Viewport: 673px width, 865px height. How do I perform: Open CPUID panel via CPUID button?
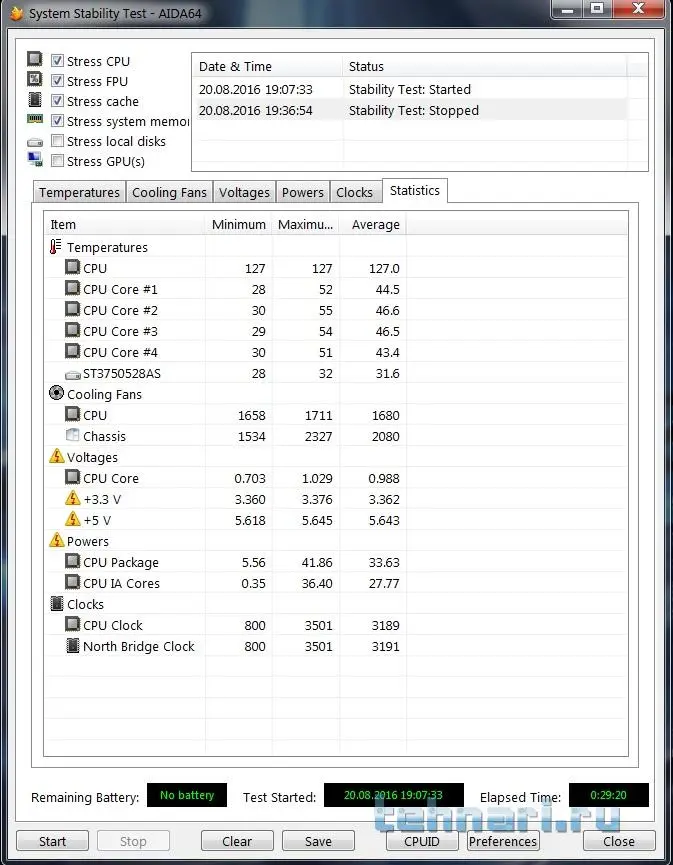422,841
